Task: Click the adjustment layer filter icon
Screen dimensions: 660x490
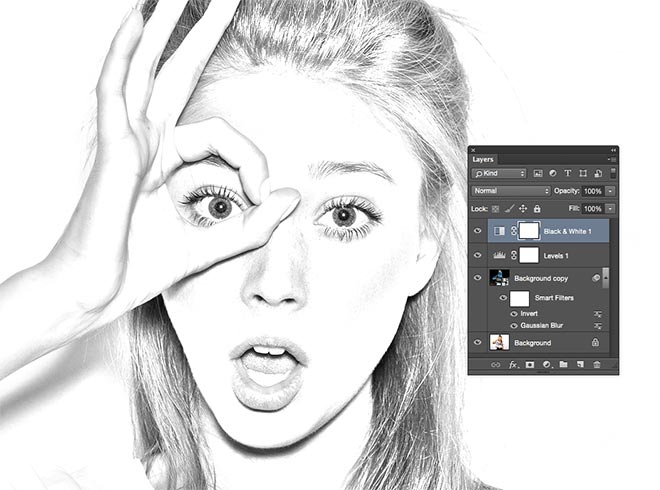Action: click(553, 173)
